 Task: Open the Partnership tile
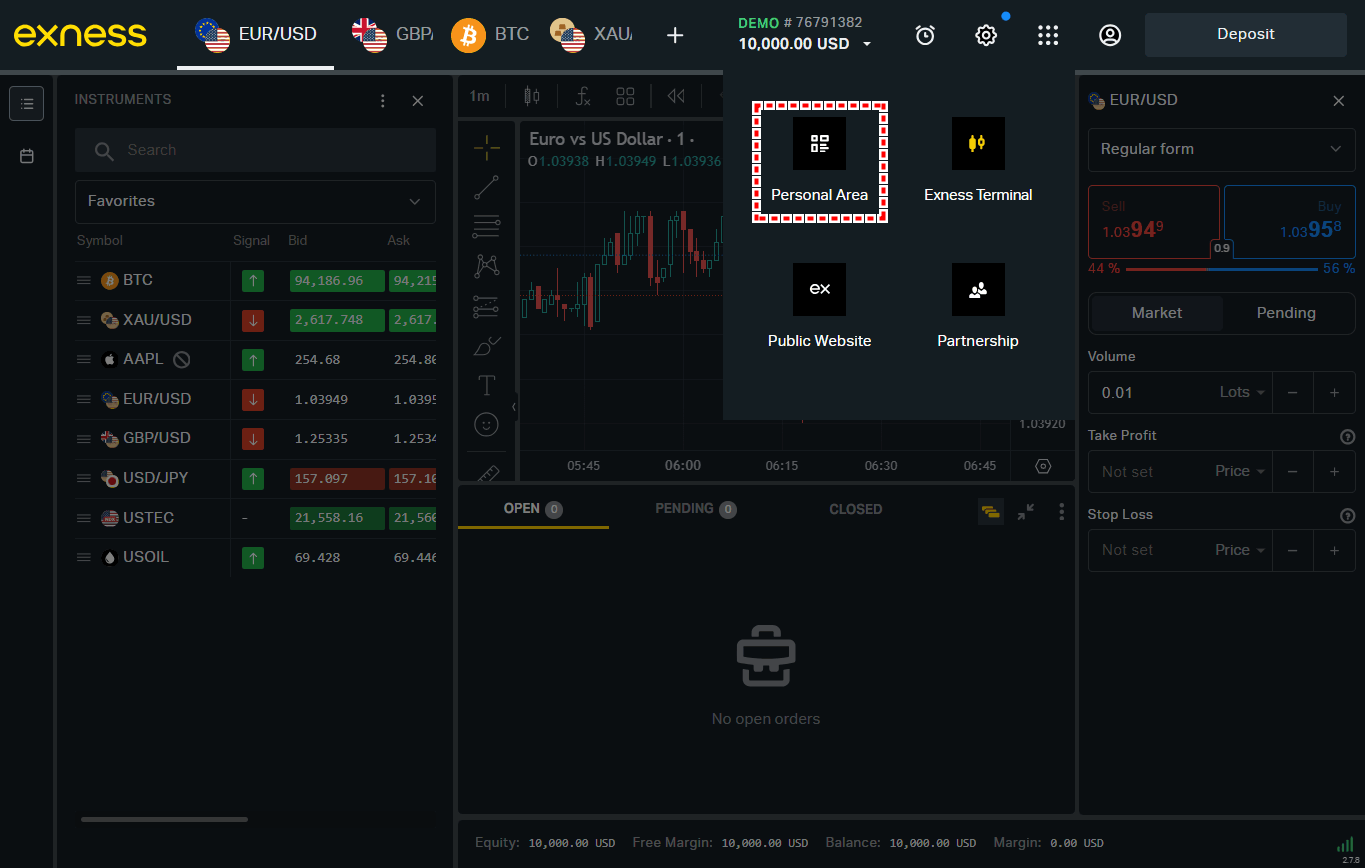[x=978, y=307]
